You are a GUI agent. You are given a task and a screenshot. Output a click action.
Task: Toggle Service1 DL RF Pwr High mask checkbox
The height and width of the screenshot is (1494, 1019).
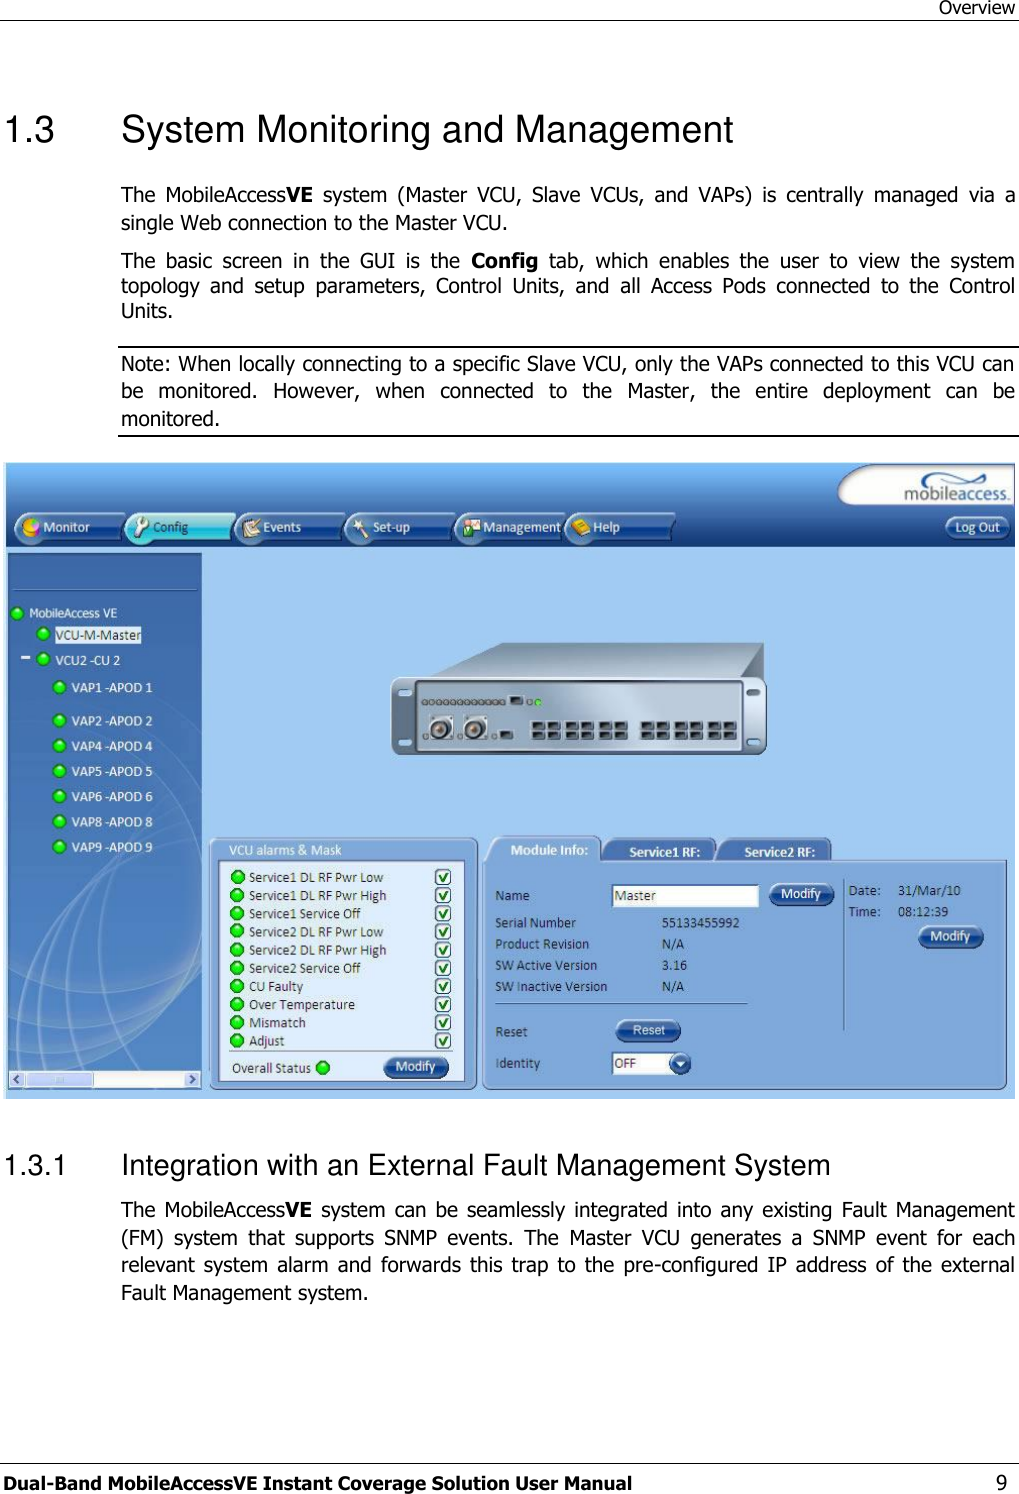443,896
